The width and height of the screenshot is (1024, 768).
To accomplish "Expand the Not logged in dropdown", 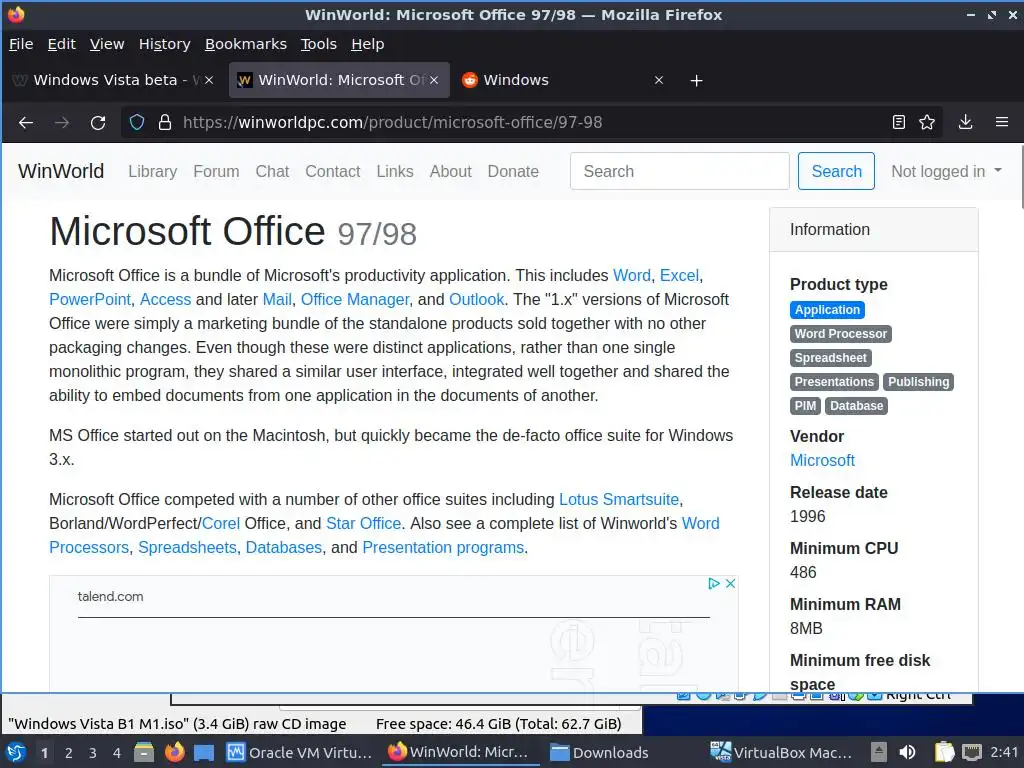I will (x=946, y=171).
